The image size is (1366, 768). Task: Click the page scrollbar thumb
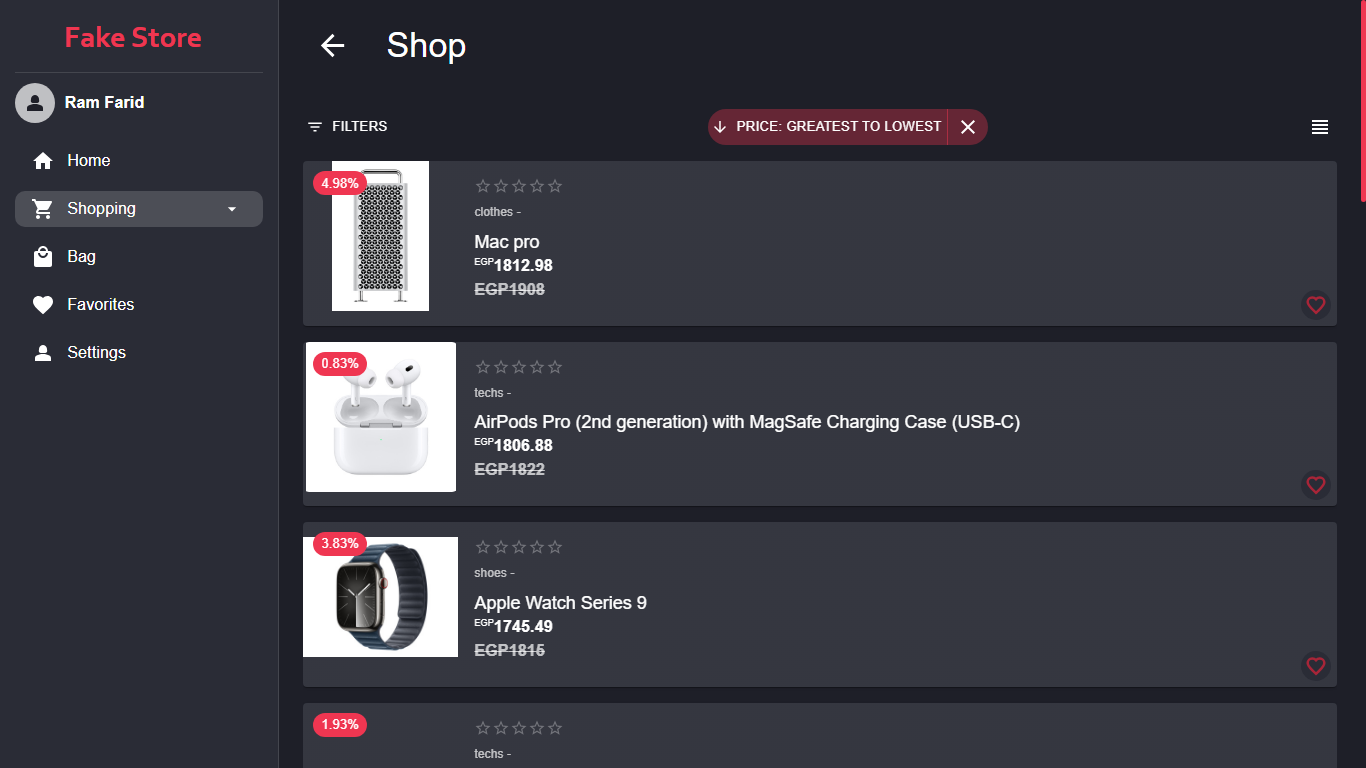[1362, 100]
